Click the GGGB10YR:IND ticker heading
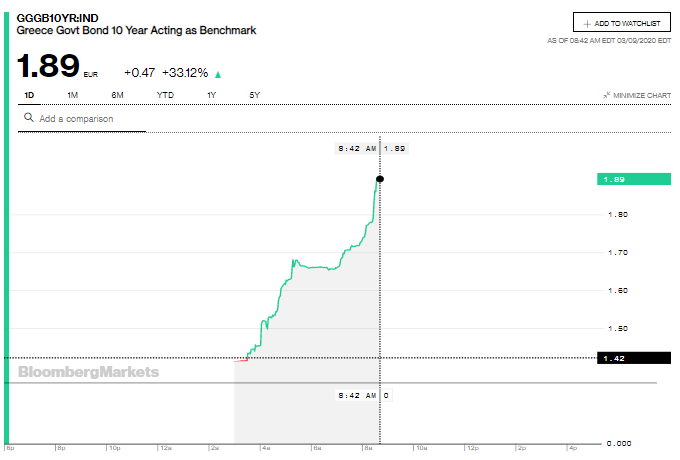 pyautogui.click(x=58, y=17)
